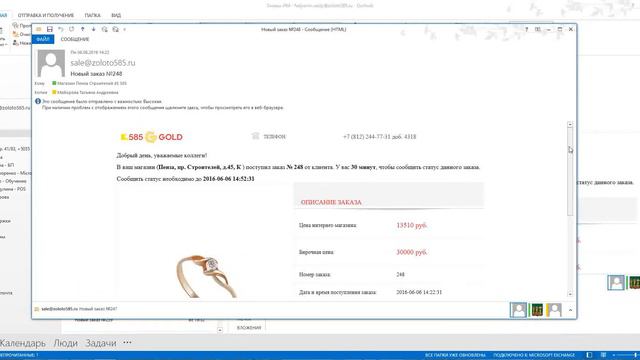Screen dimensions: 640x360
Task: Click message scrollbar up arrow
Action: (570, 124)
